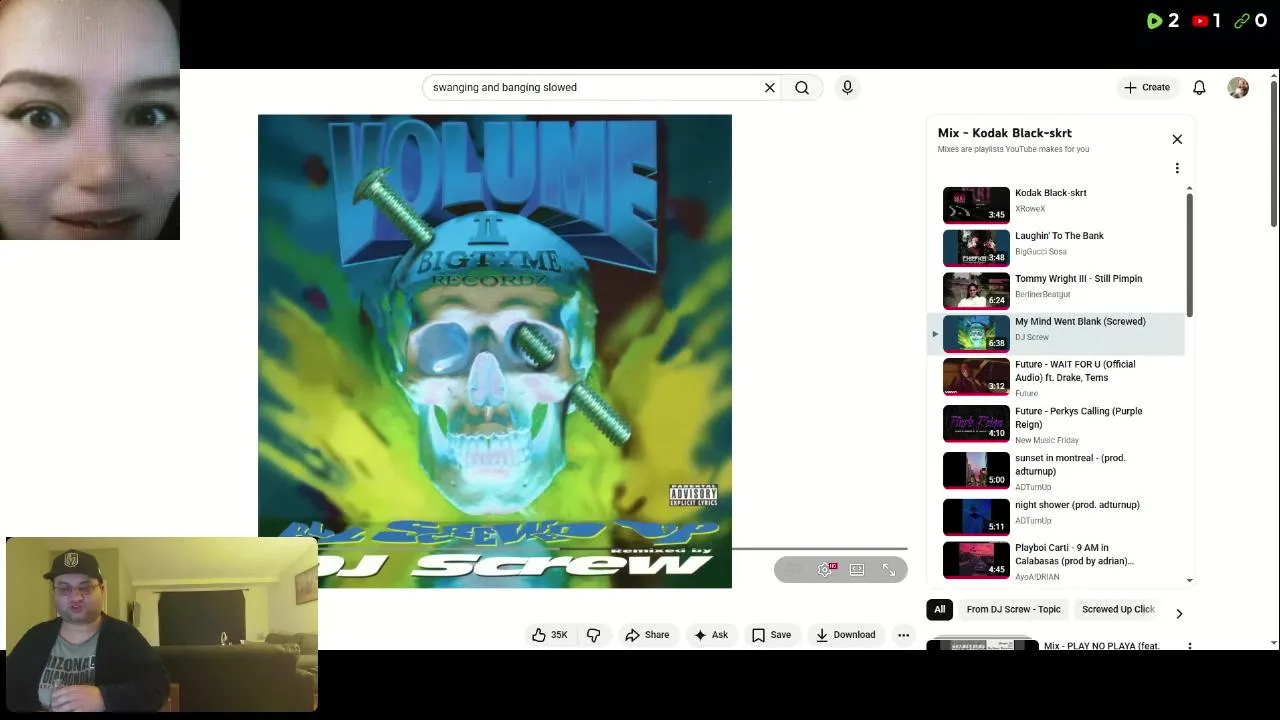Open Future - WAIT FOR U track

(1056, 377)
